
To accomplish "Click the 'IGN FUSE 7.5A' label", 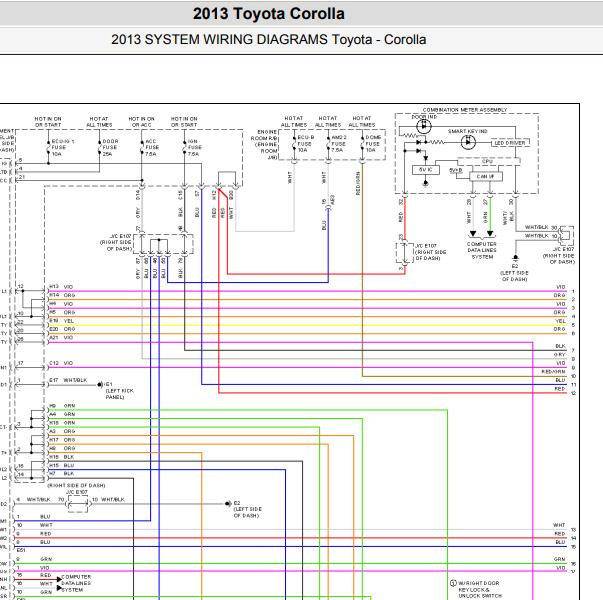I will pos(194,148).
